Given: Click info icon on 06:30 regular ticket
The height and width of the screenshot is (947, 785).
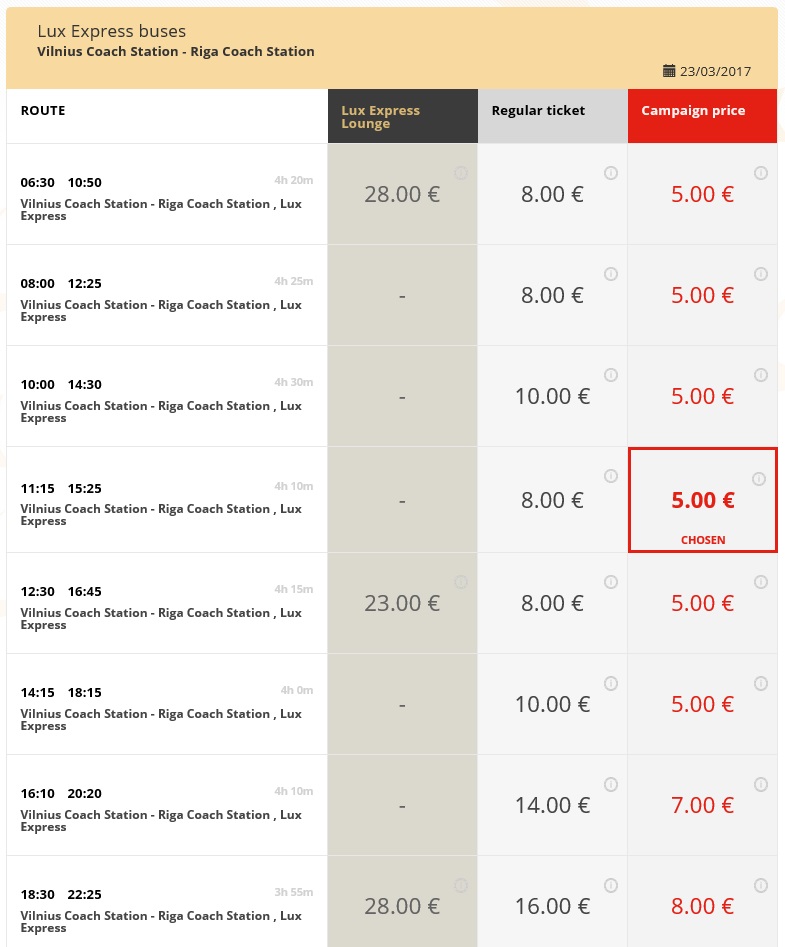Looking at the screenshot, I should tap(611, 173).
